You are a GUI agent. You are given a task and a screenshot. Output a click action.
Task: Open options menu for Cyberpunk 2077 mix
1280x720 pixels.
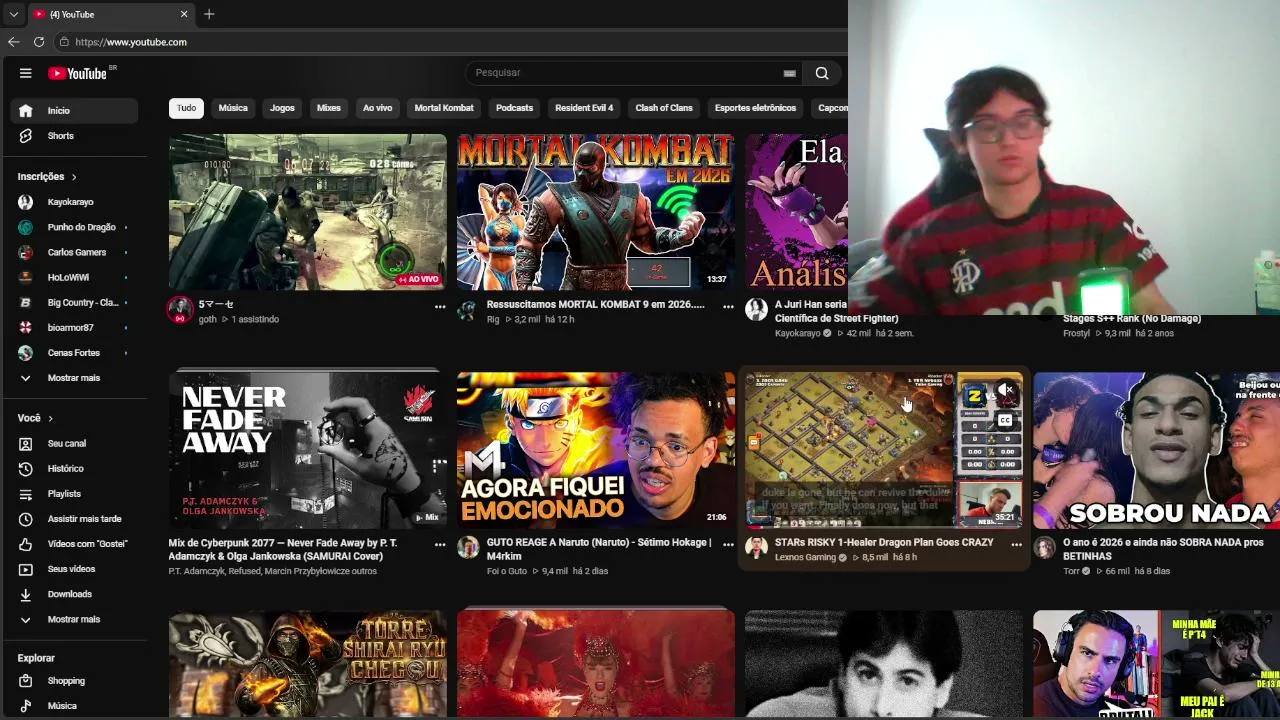click(x=440, y=545)
